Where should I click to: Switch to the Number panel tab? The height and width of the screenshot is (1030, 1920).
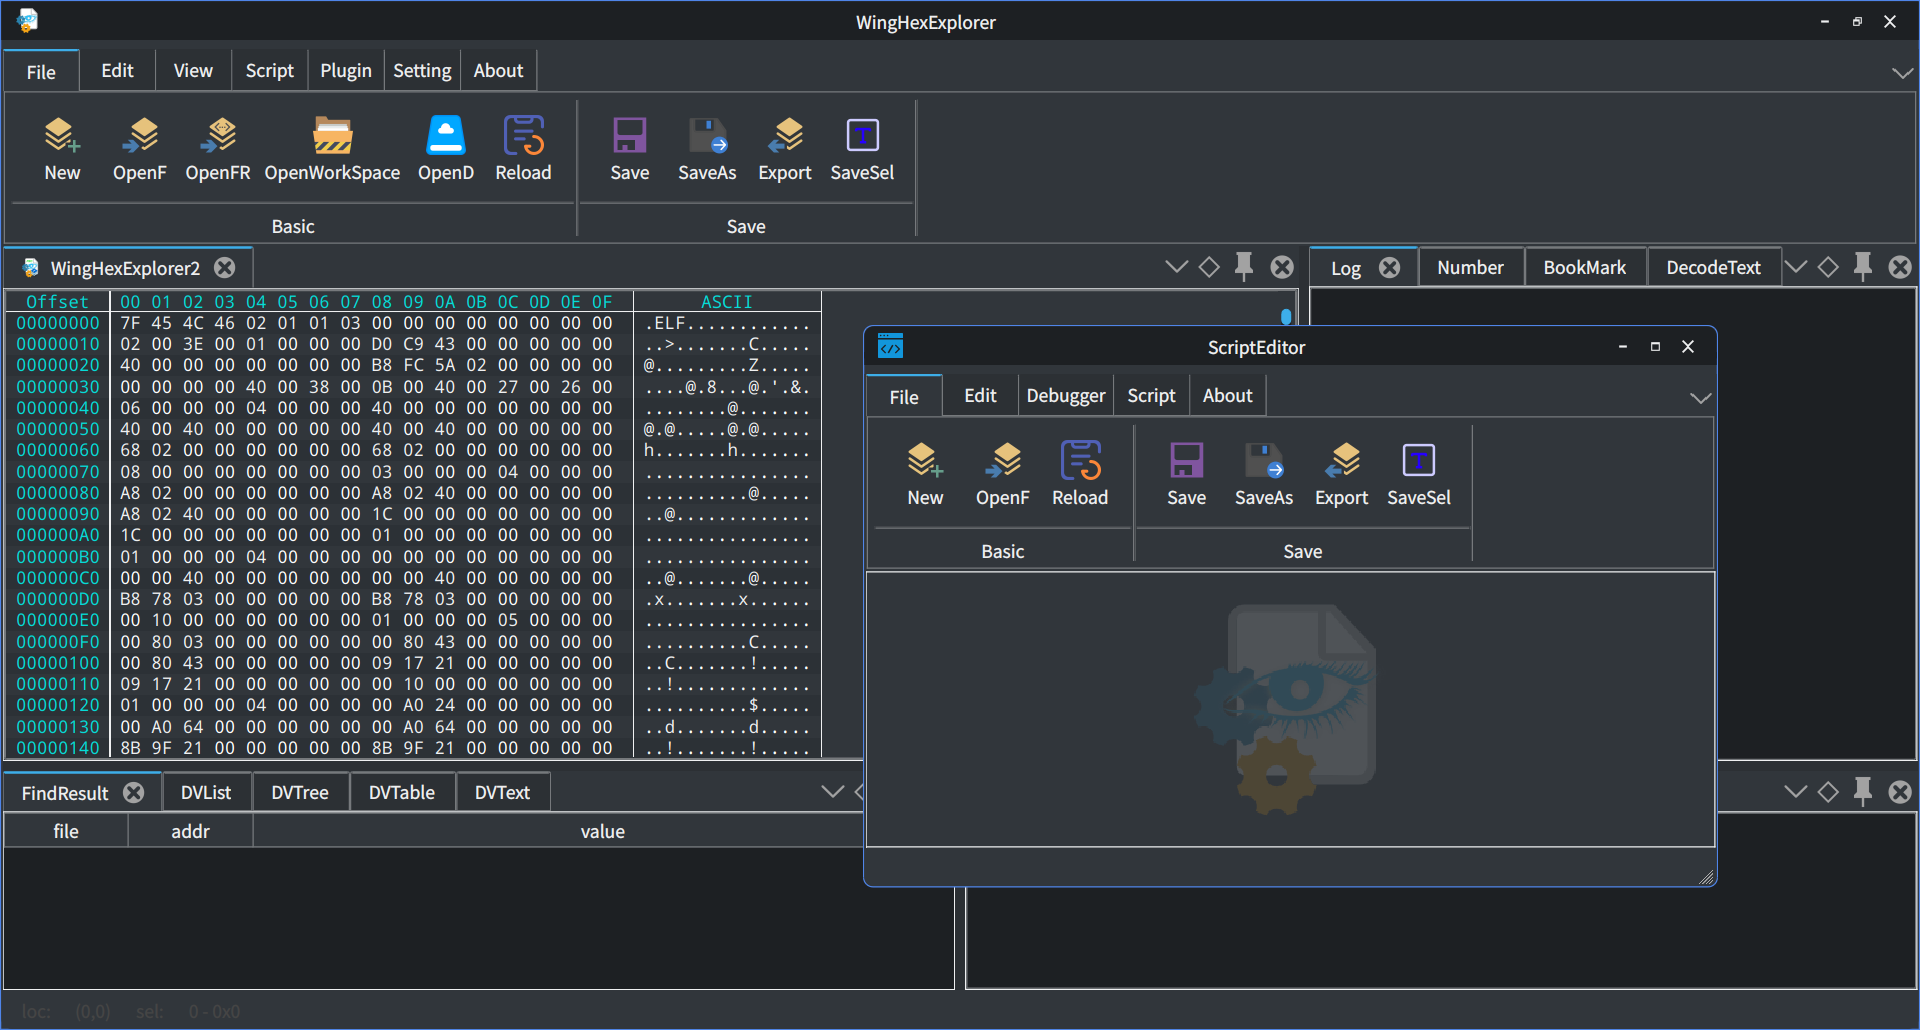1470,268
